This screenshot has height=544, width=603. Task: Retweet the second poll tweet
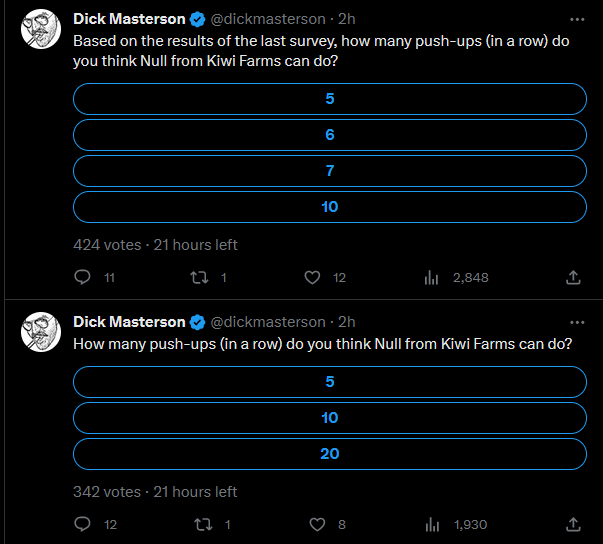click(199, 524)
